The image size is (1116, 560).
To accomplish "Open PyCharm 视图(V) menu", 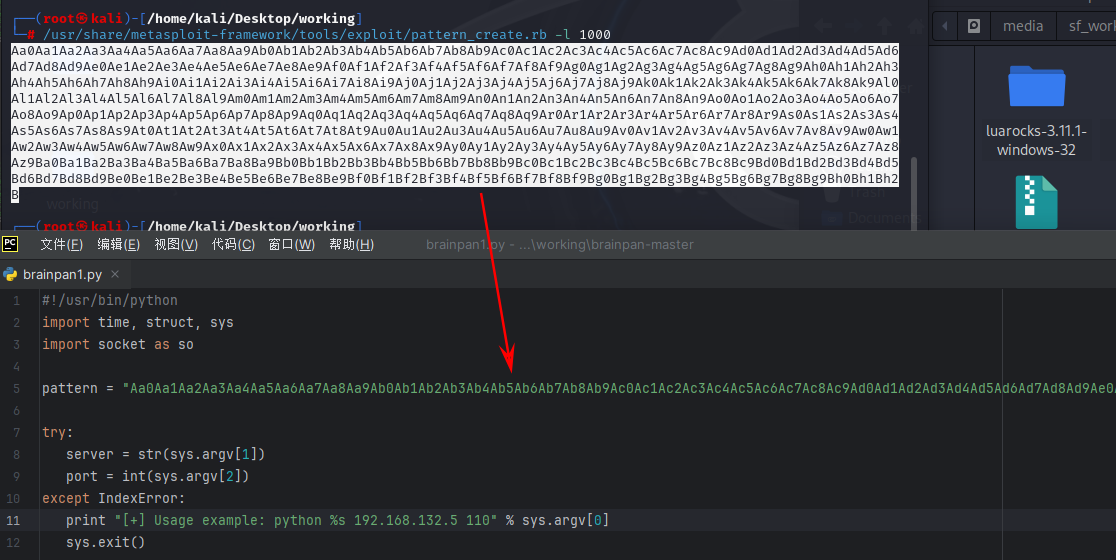I will 176,245.
